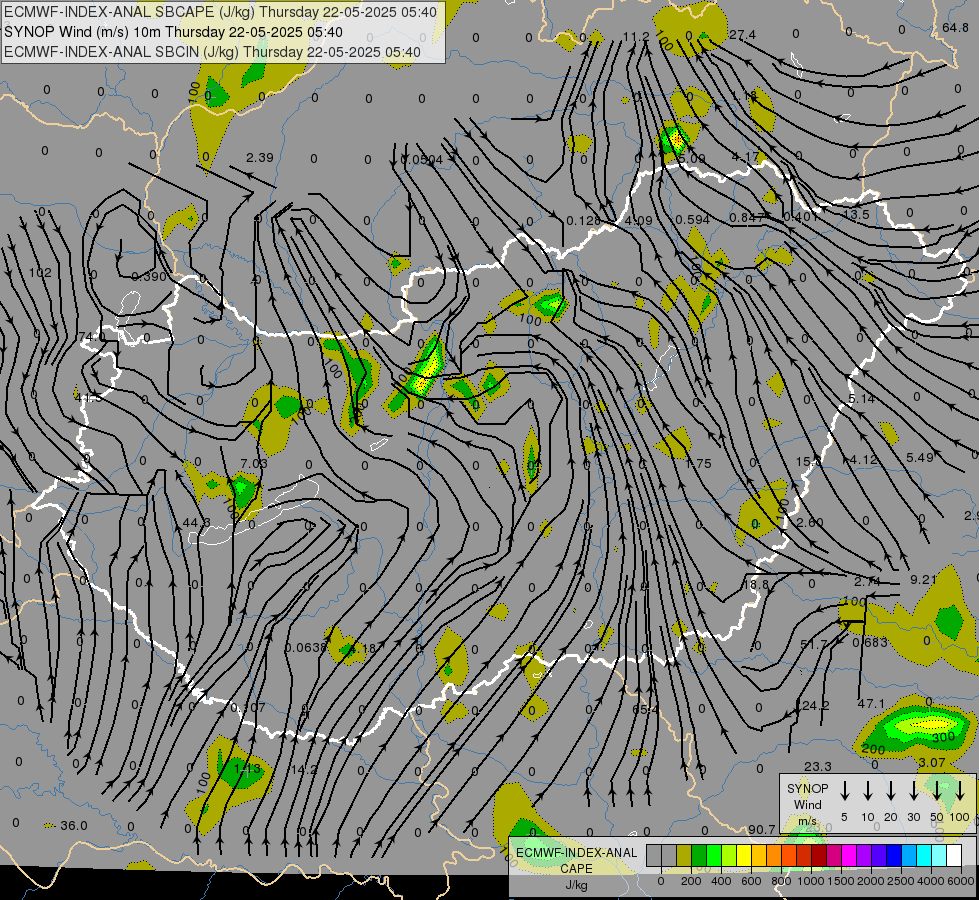Click the 0.128 value on the map
979x900 pixels.
pyautogui.click(x=583, y=220)
